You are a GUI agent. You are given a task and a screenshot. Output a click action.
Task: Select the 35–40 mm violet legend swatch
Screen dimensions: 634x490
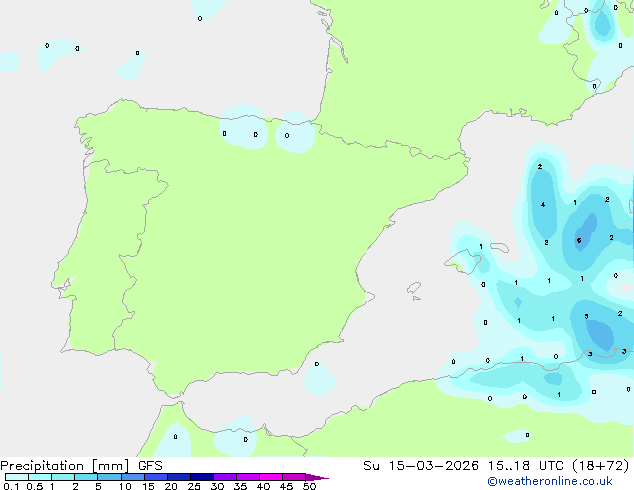[x=248, y=477]
